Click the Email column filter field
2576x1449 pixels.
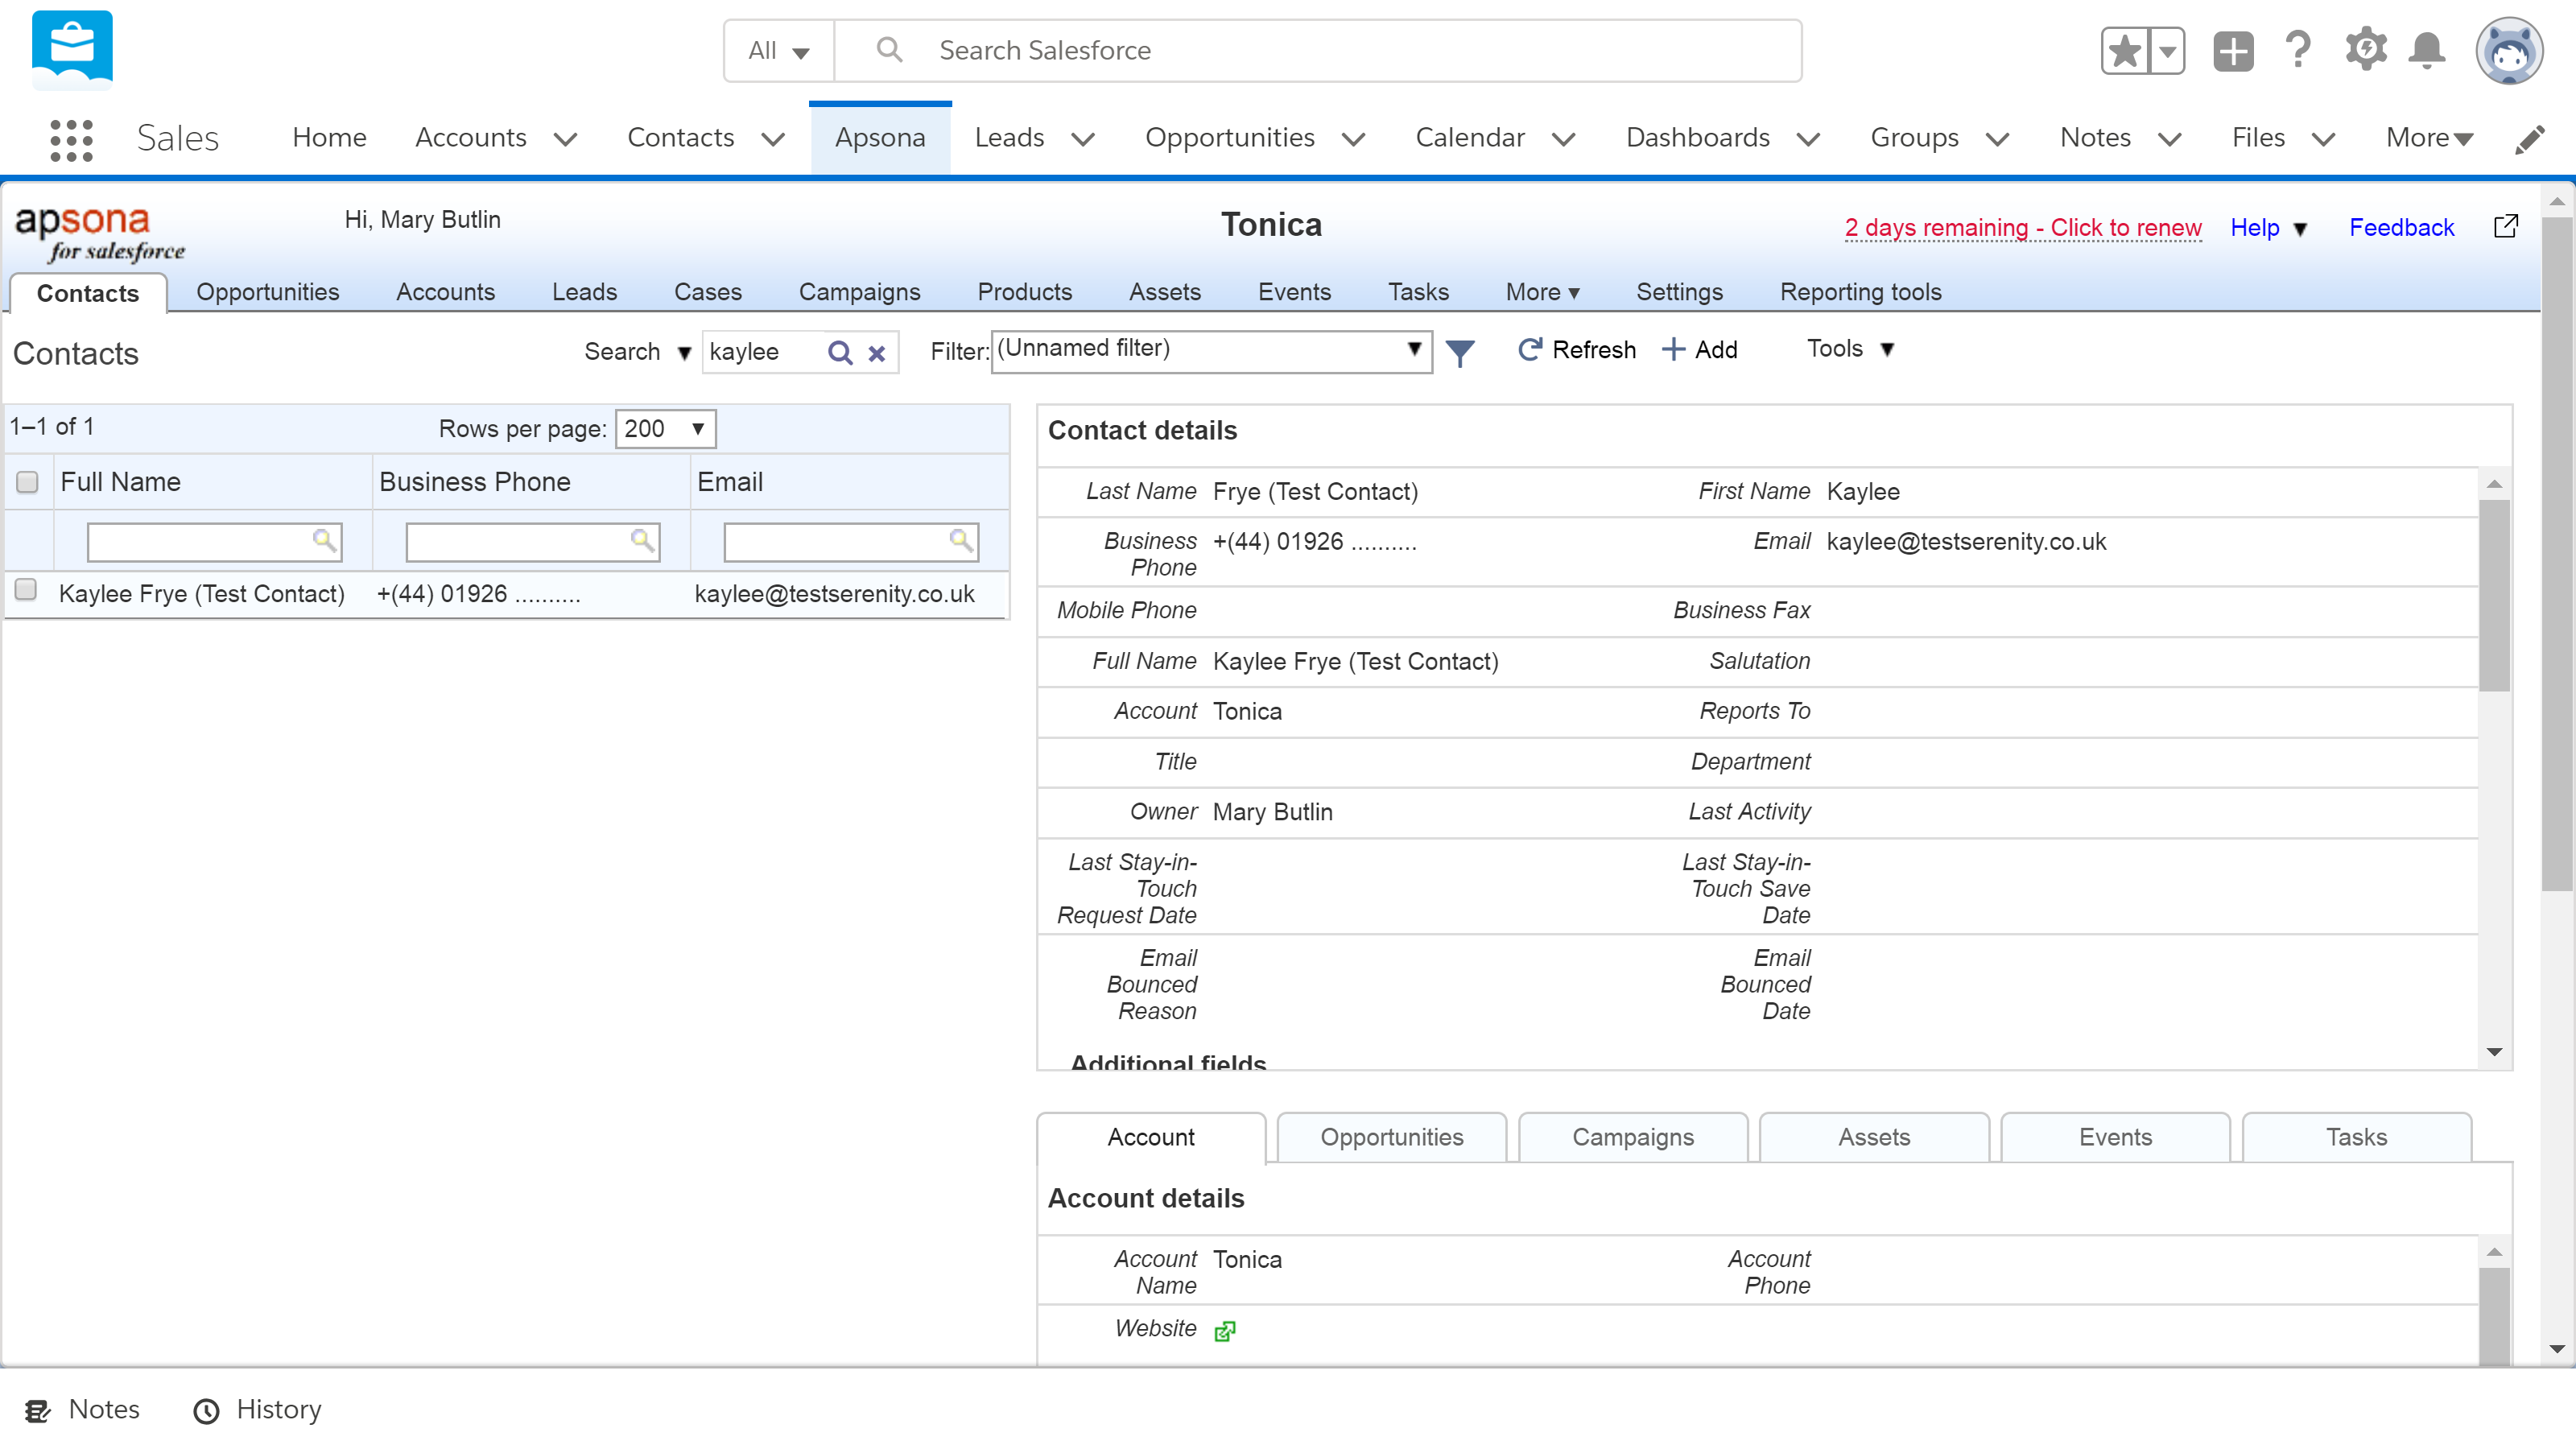pos(850,541)
